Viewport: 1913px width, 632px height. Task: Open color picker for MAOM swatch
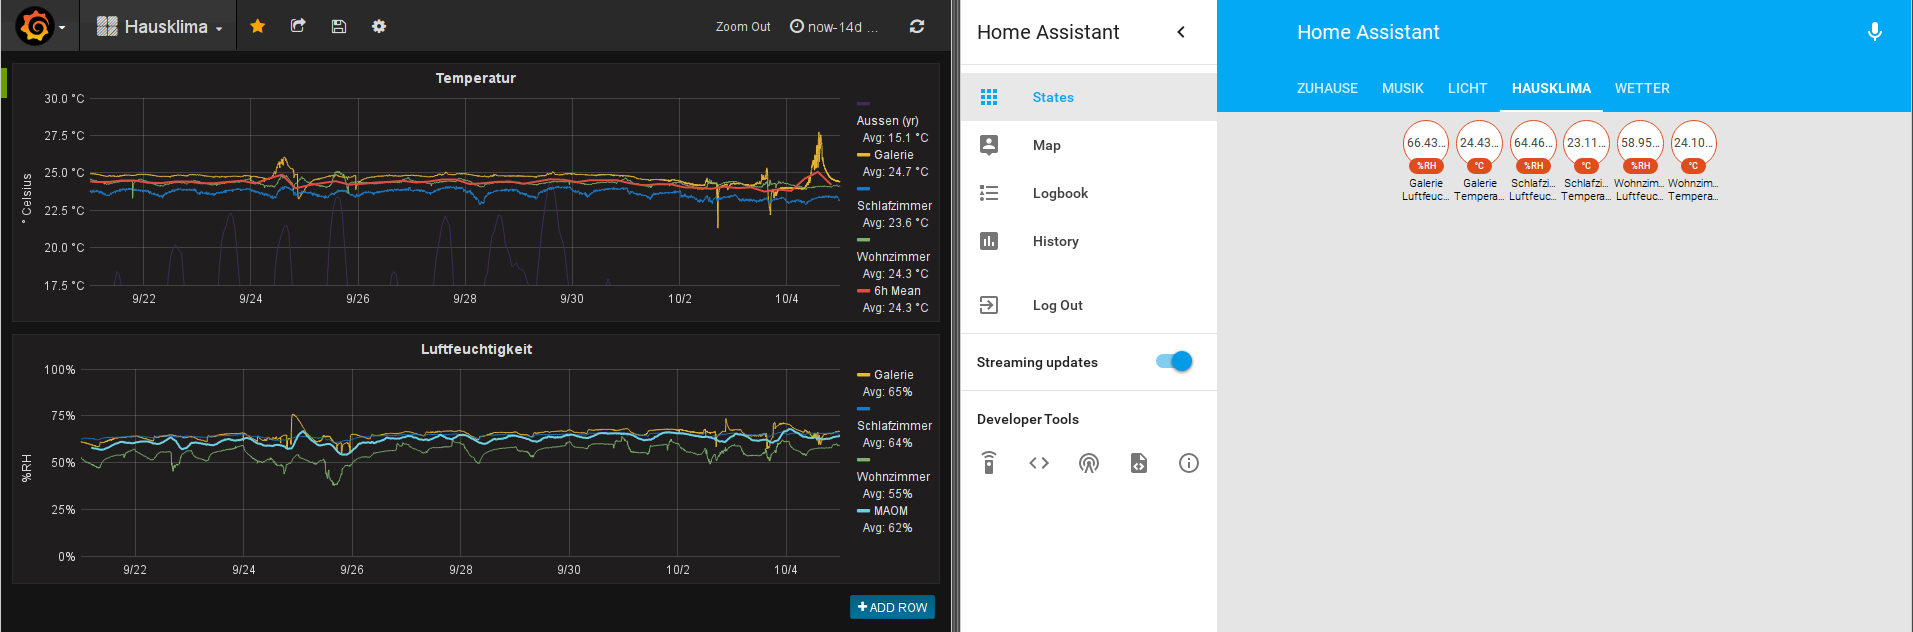pos(863,511)
